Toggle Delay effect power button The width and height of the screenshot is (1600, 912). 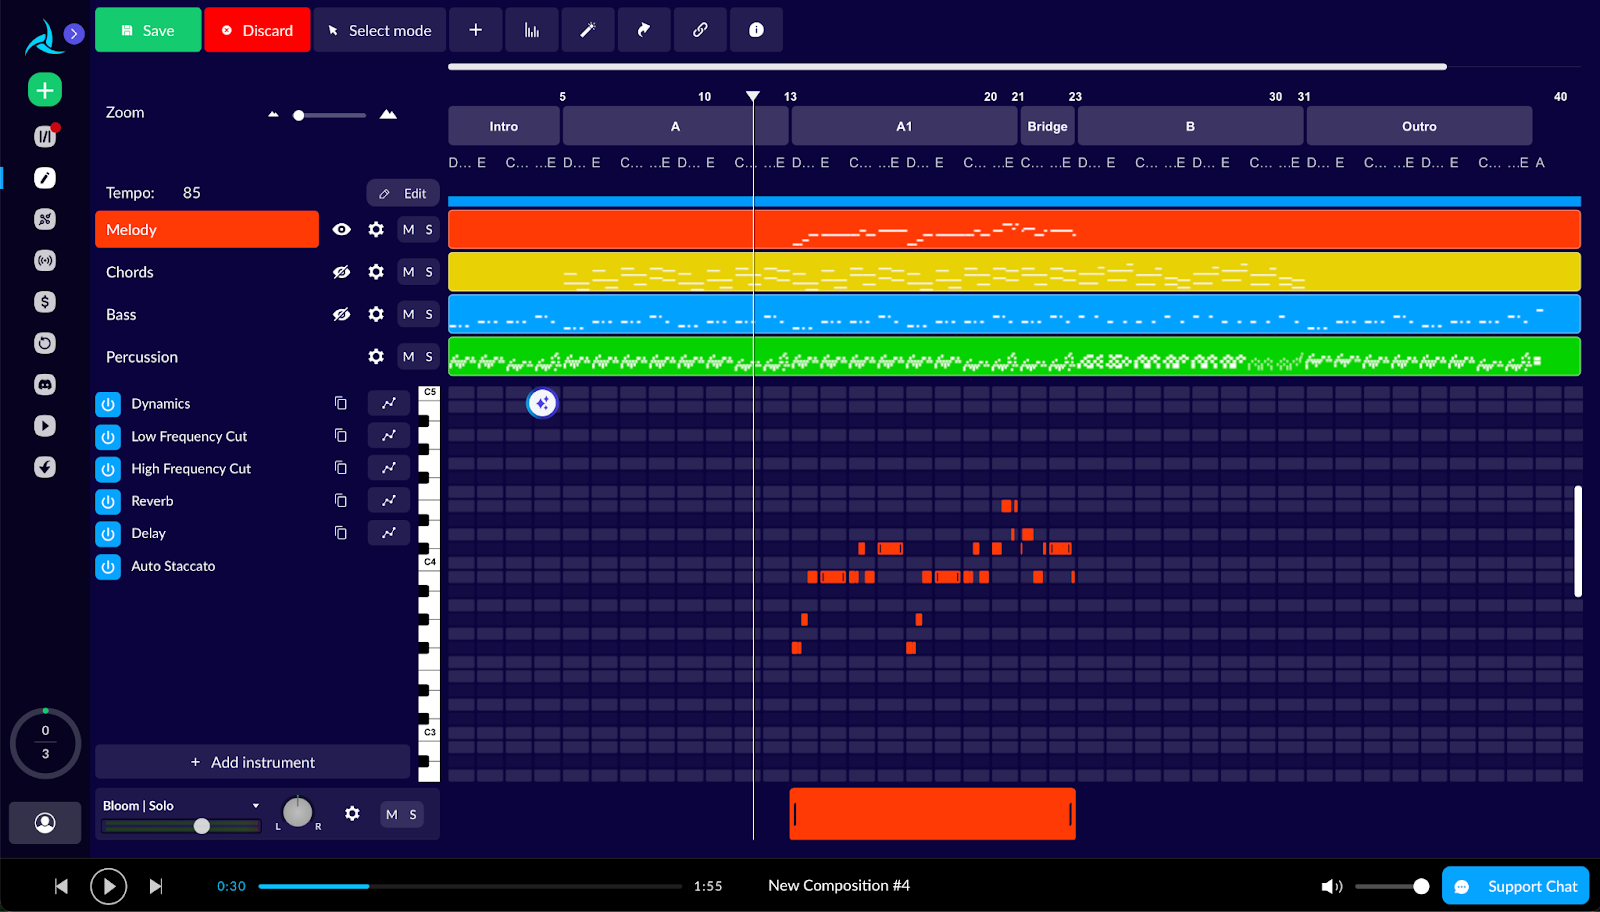click(x=108, y=534)
